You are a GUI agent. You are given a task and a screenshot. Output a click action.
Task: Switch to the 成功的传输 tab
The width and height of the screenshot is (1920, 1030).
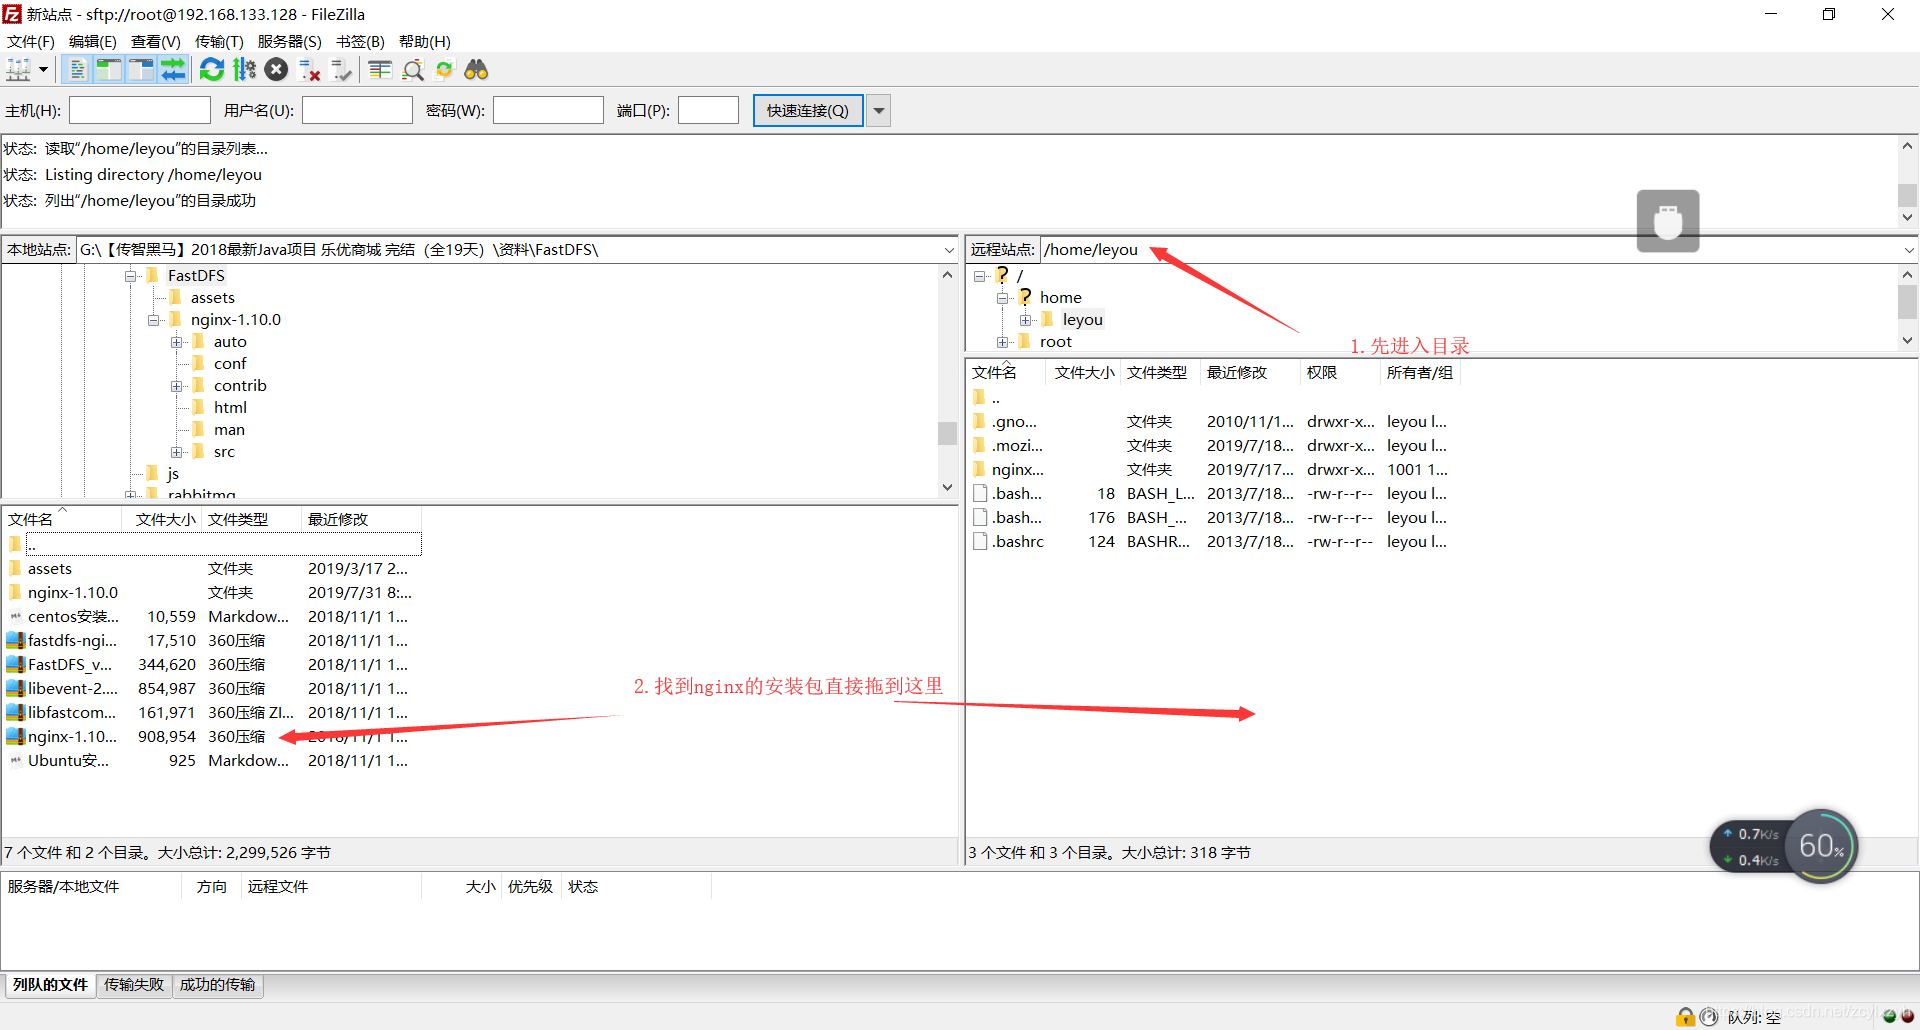coord(217,985)
